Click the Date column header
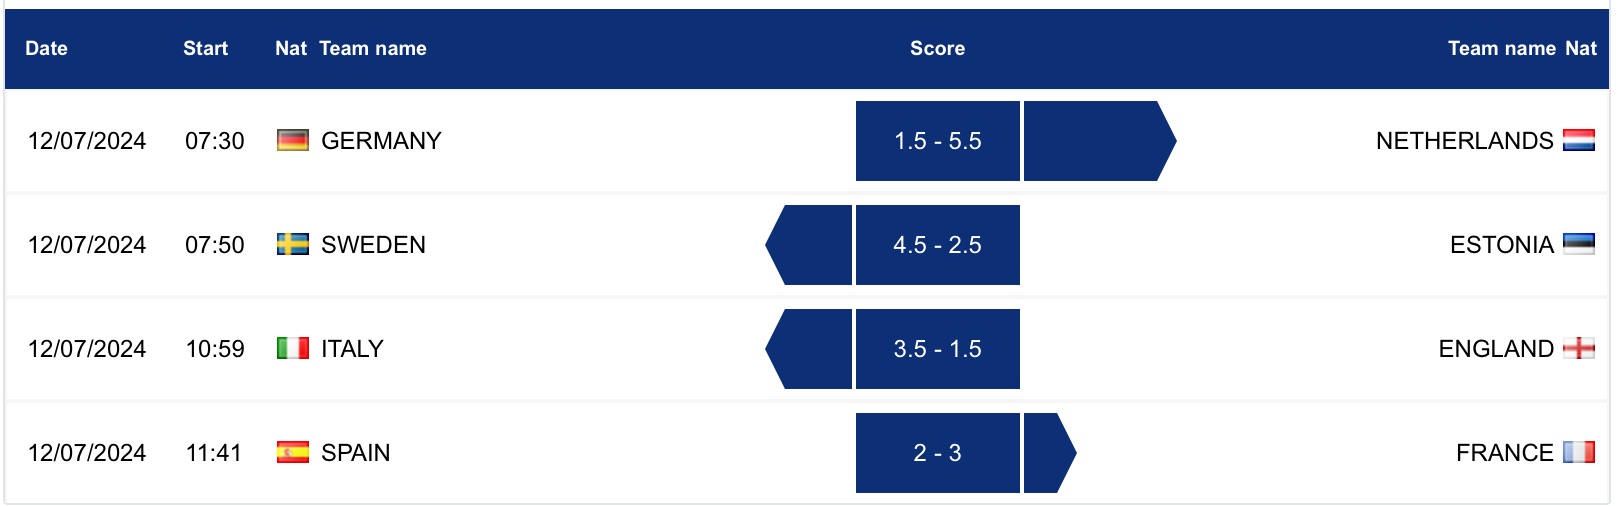1618x506 pixels. (46, 48)
